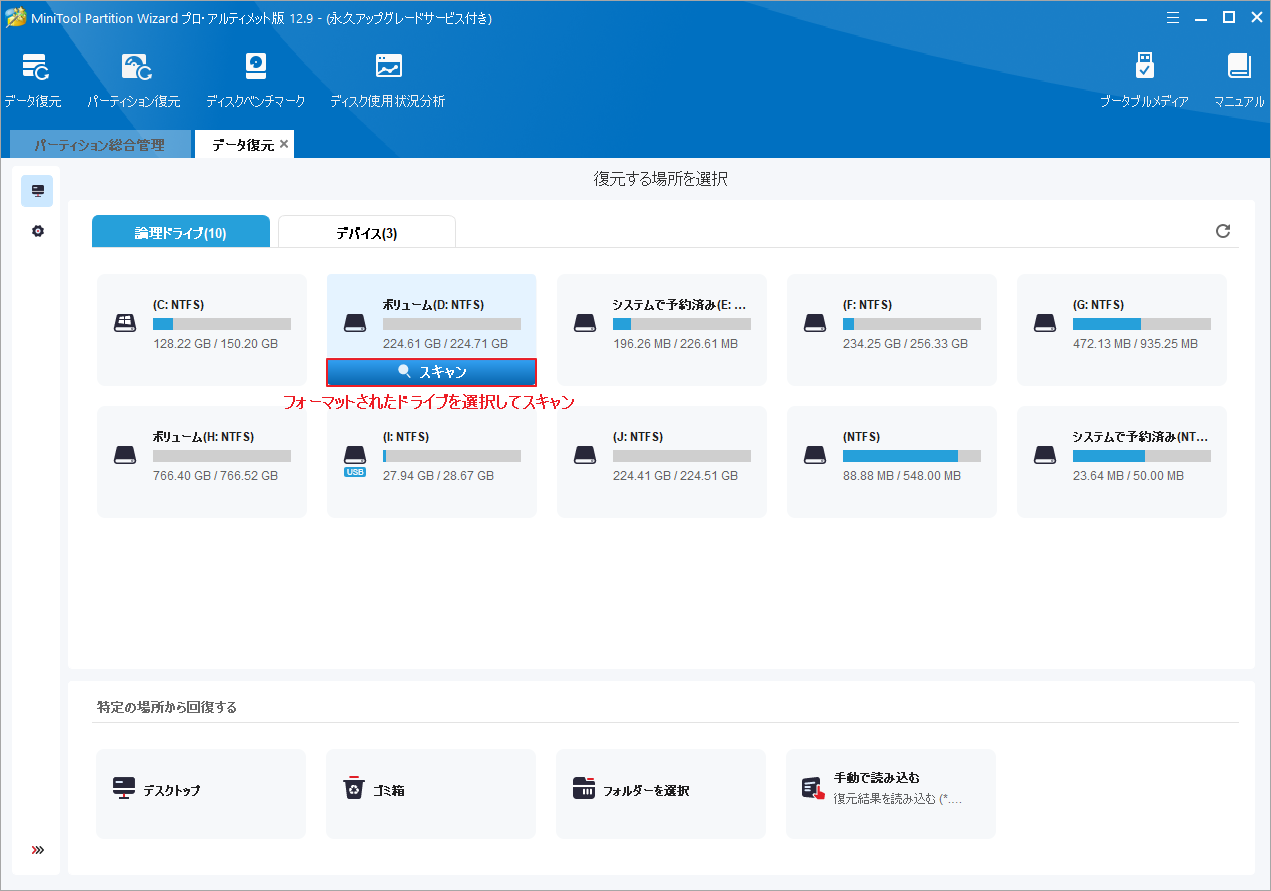Open the マニュアル book icon
Image resolution: width=1271 pixels, height=891 pixels.
(1239, 67)
